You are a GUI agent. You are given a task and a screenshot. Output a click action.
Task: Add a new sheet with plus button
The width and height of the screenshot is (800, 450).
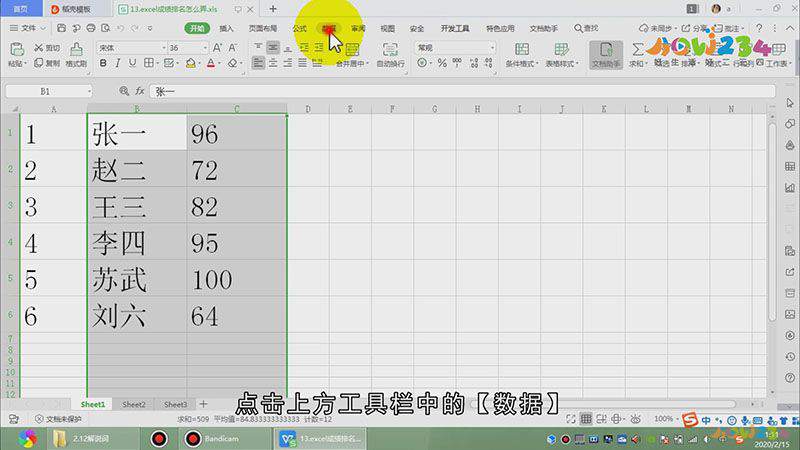[x=203, y=404]
